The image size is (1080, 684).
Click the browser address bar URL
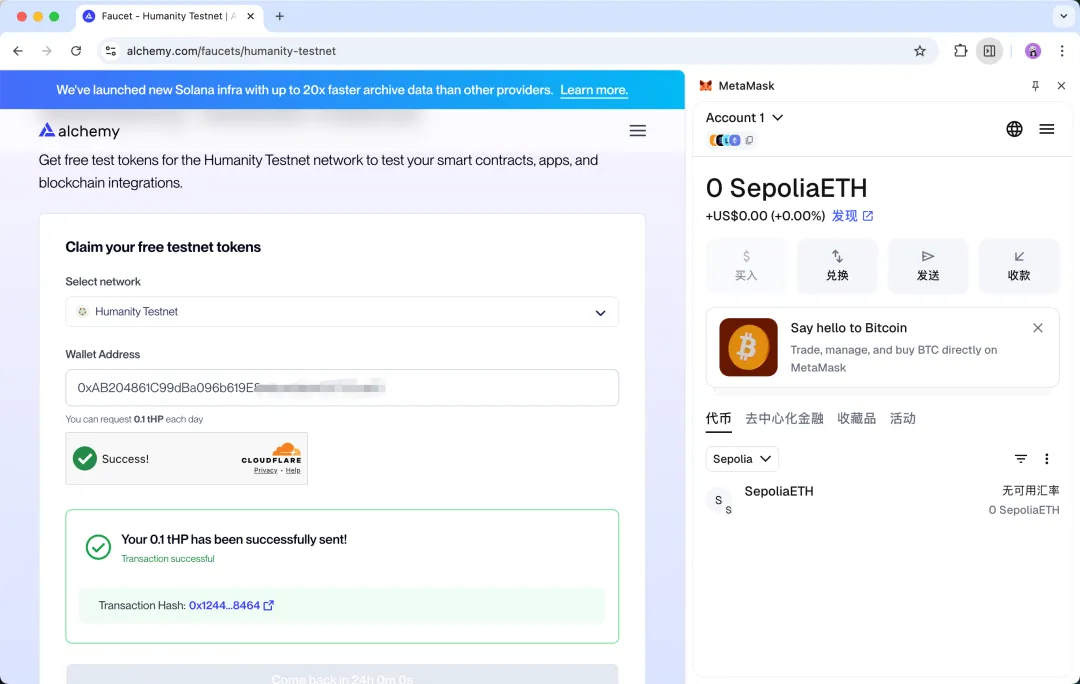[x=231, y=51]
